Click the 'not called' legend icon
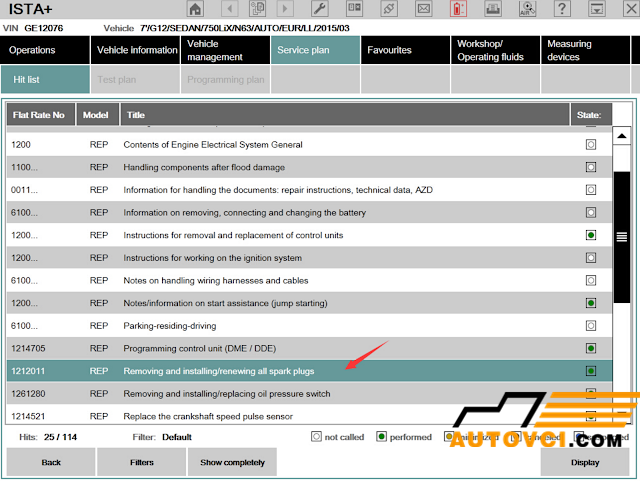The width and height of the screenshot is (640, 481). [316, 437]
